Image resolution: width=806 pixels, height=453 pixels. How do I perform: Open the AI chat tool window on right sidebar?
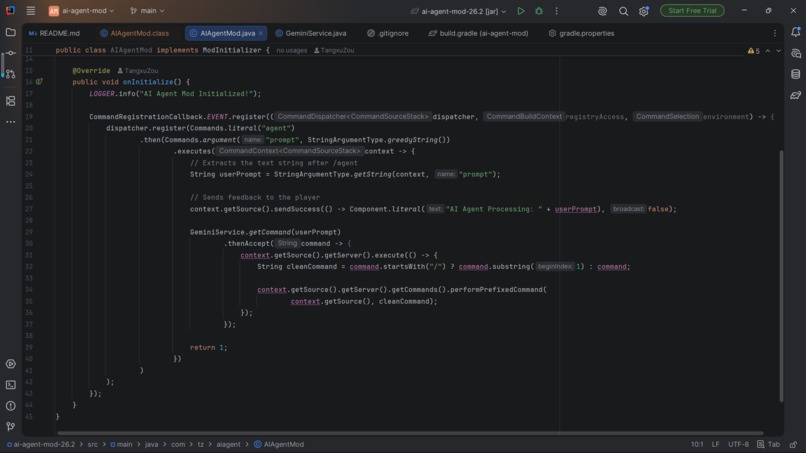(795, 53)
